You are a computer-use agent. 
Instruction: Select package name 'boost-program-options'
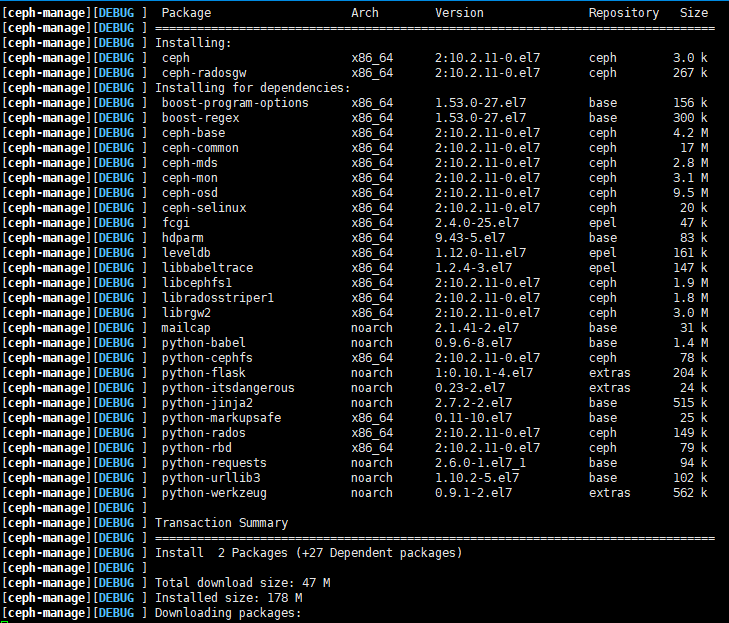click(x=235, y=103)
